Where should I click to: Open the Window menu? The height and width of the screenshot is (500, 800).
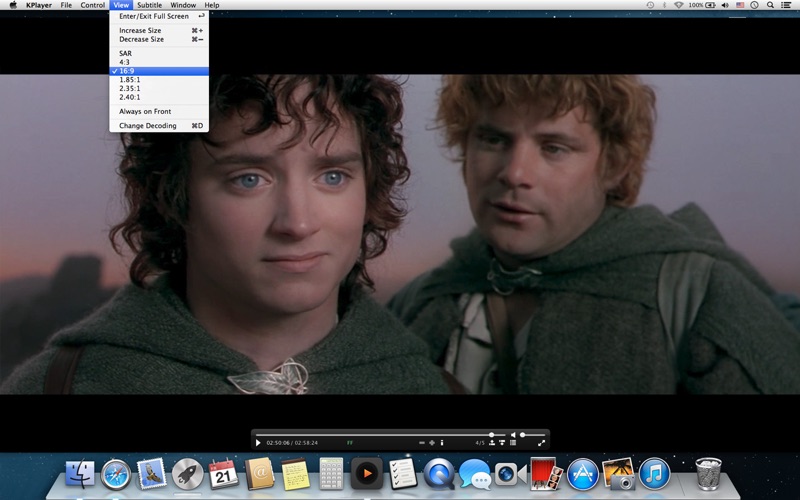(x=183, y=5)
